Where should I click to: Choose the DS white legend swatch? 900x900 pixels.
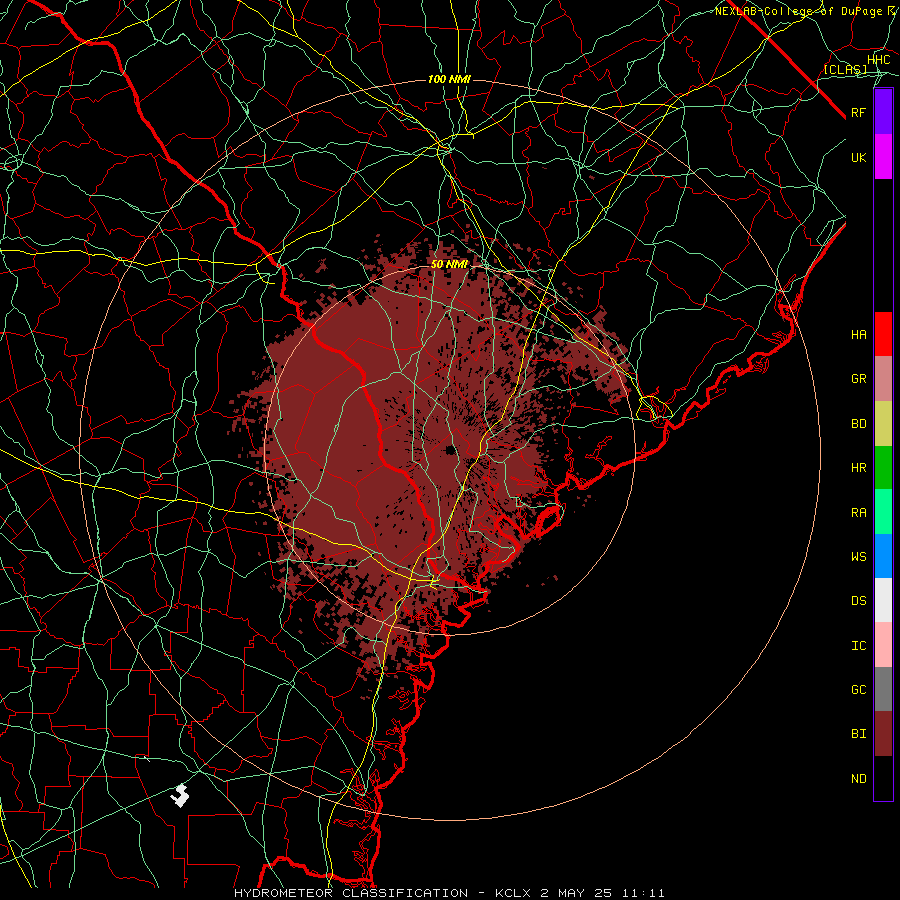point(883,600)
